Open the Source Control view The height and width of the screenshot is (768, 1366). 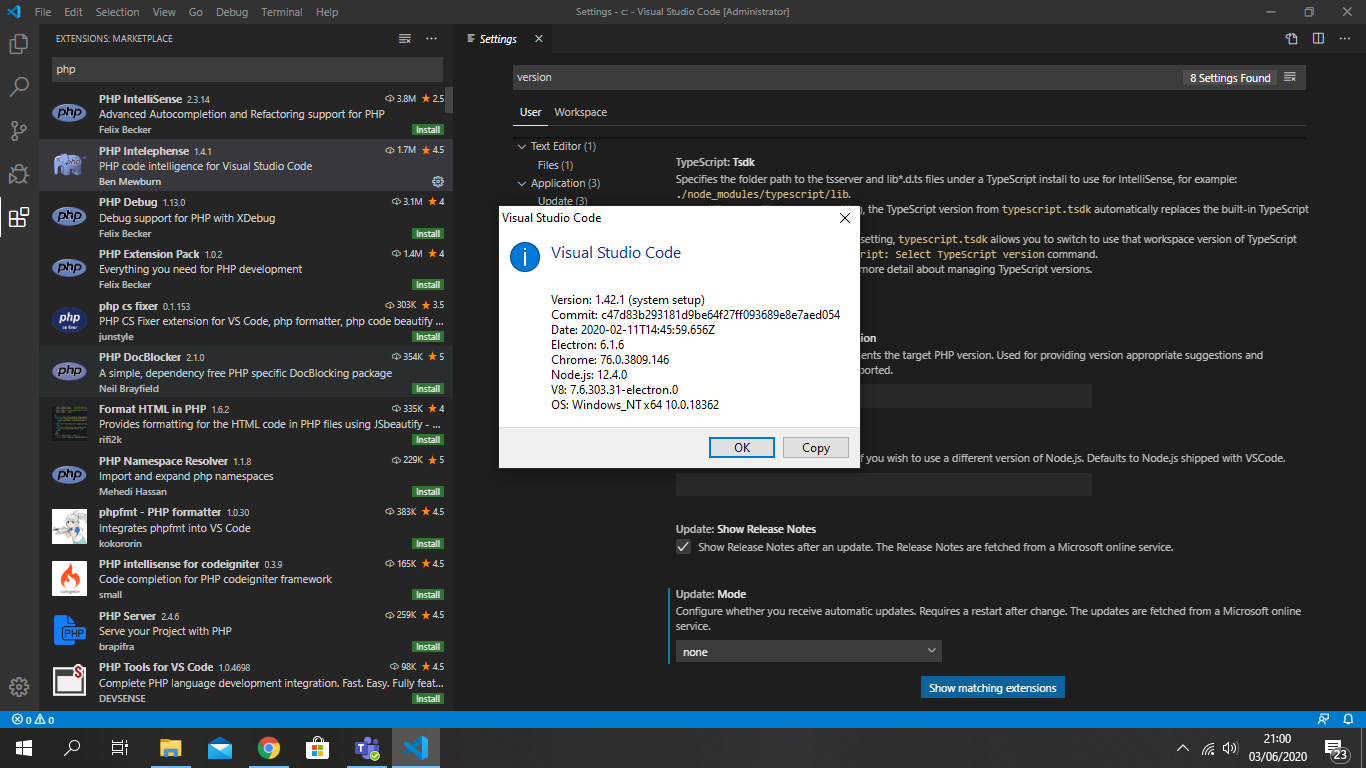tap(19, 130)
